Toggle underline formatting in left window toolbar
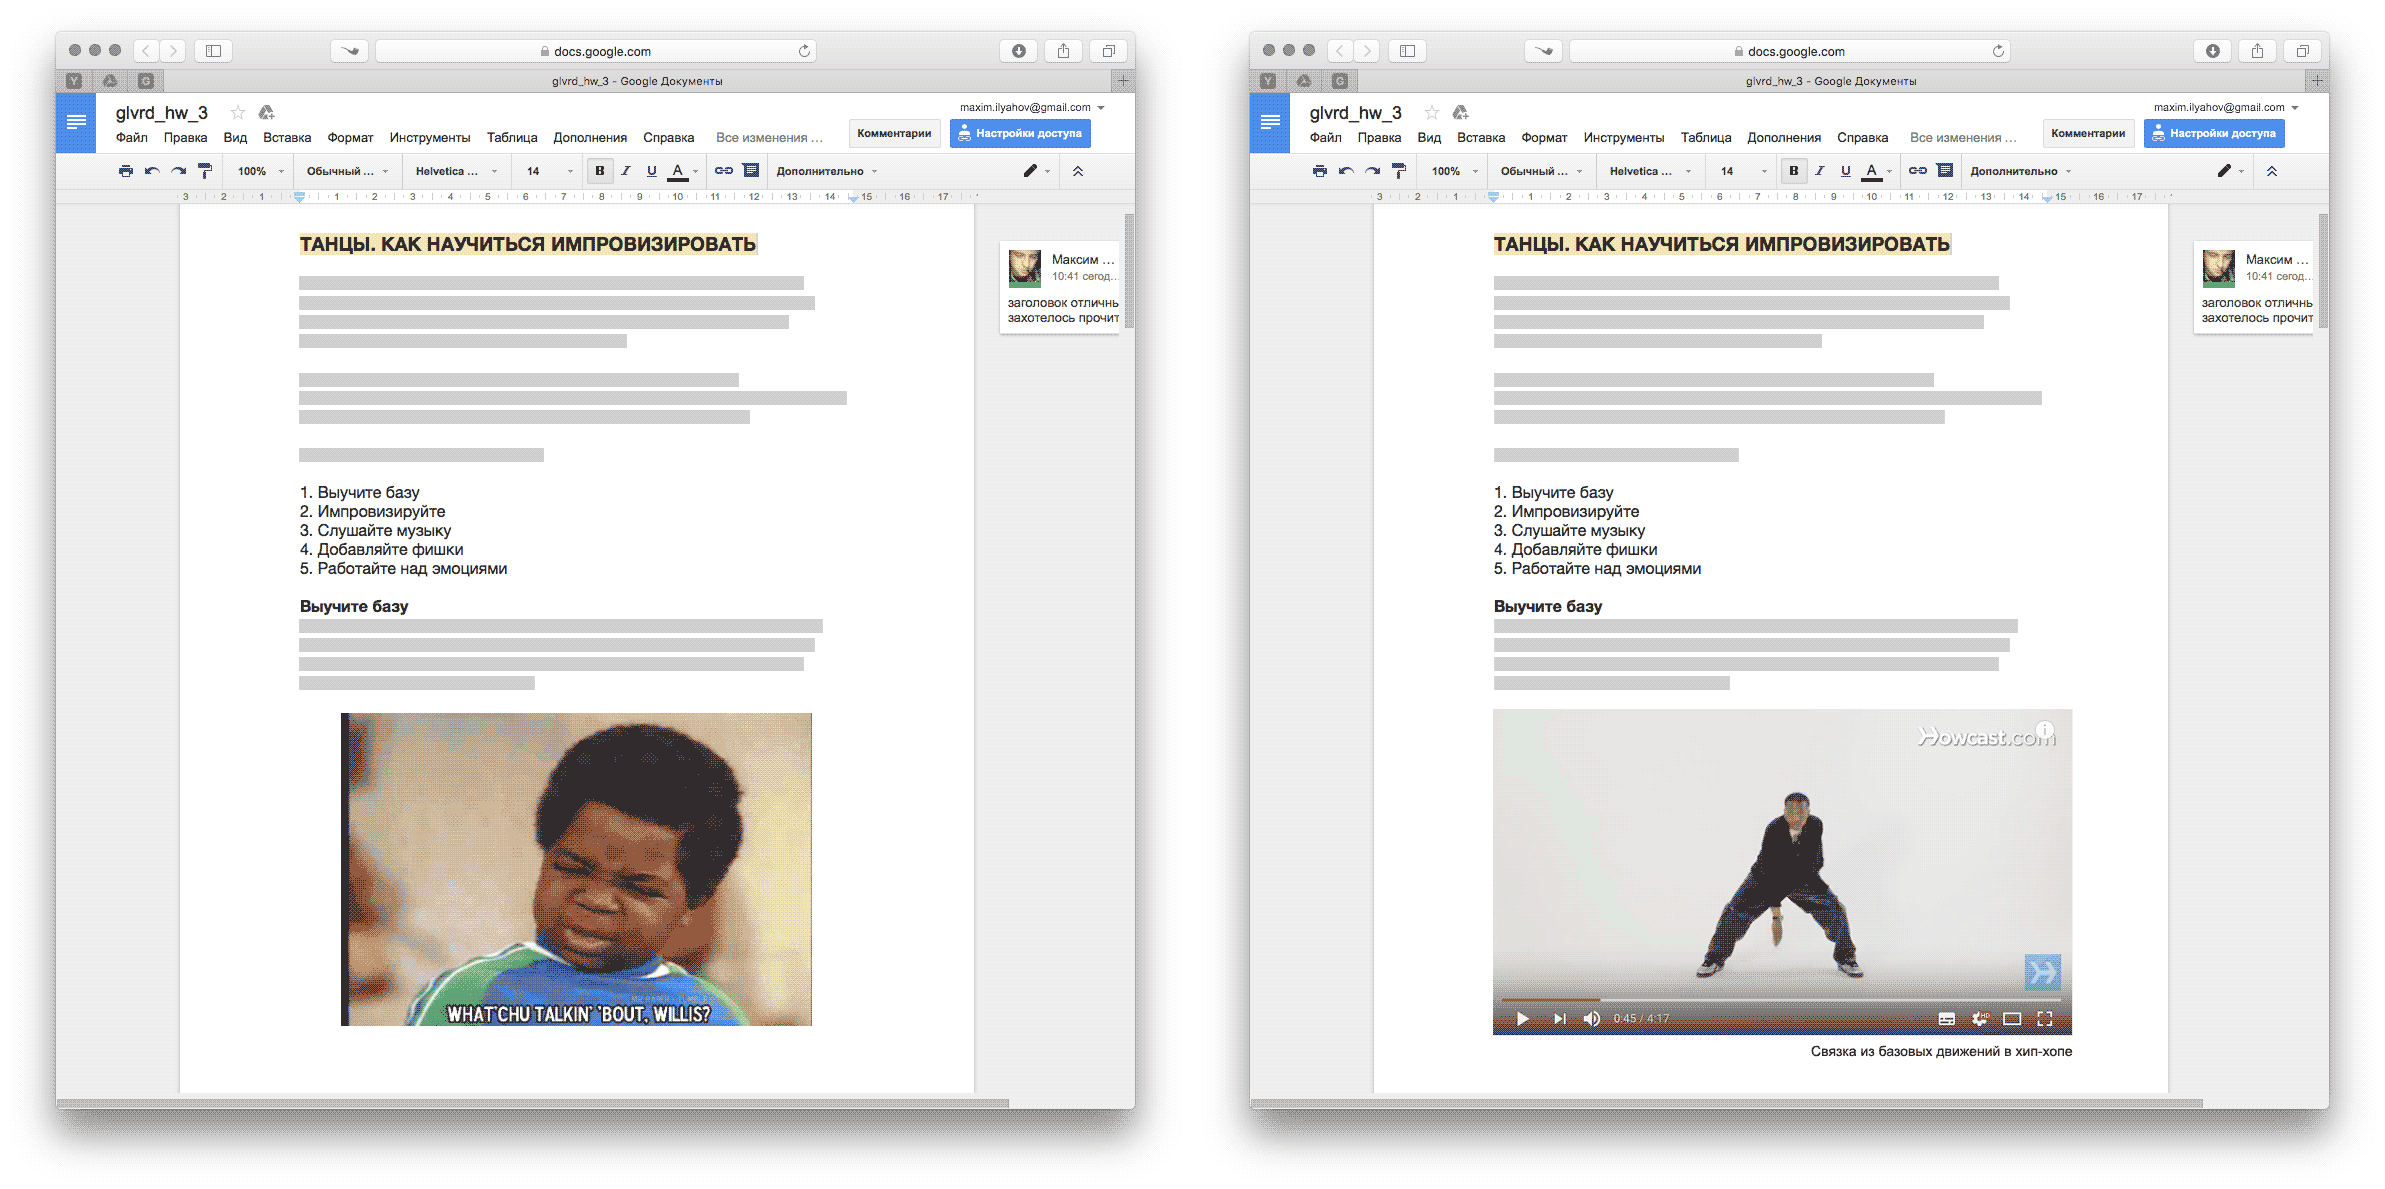 click(652, 171)
